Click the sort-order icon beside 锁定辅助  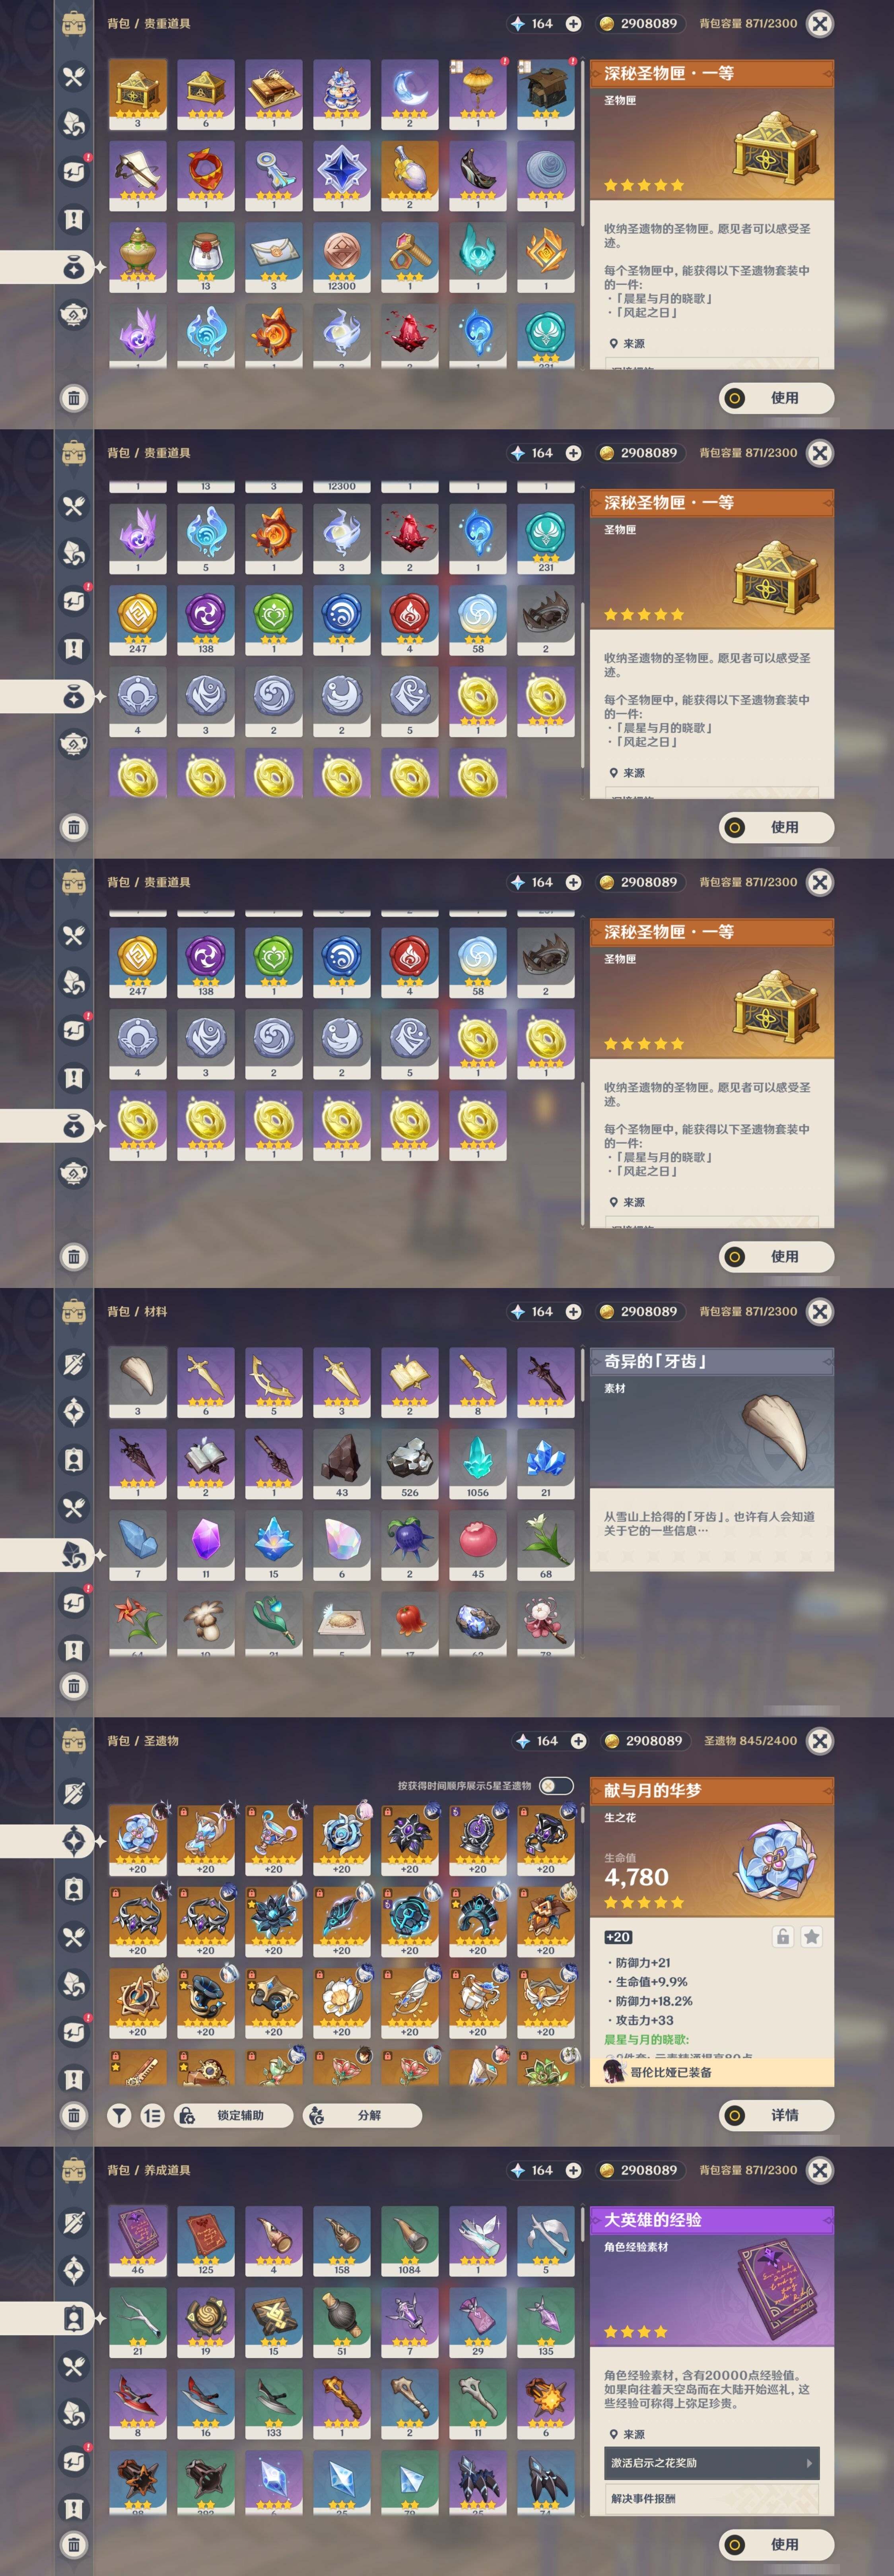tap(152, 2115)
